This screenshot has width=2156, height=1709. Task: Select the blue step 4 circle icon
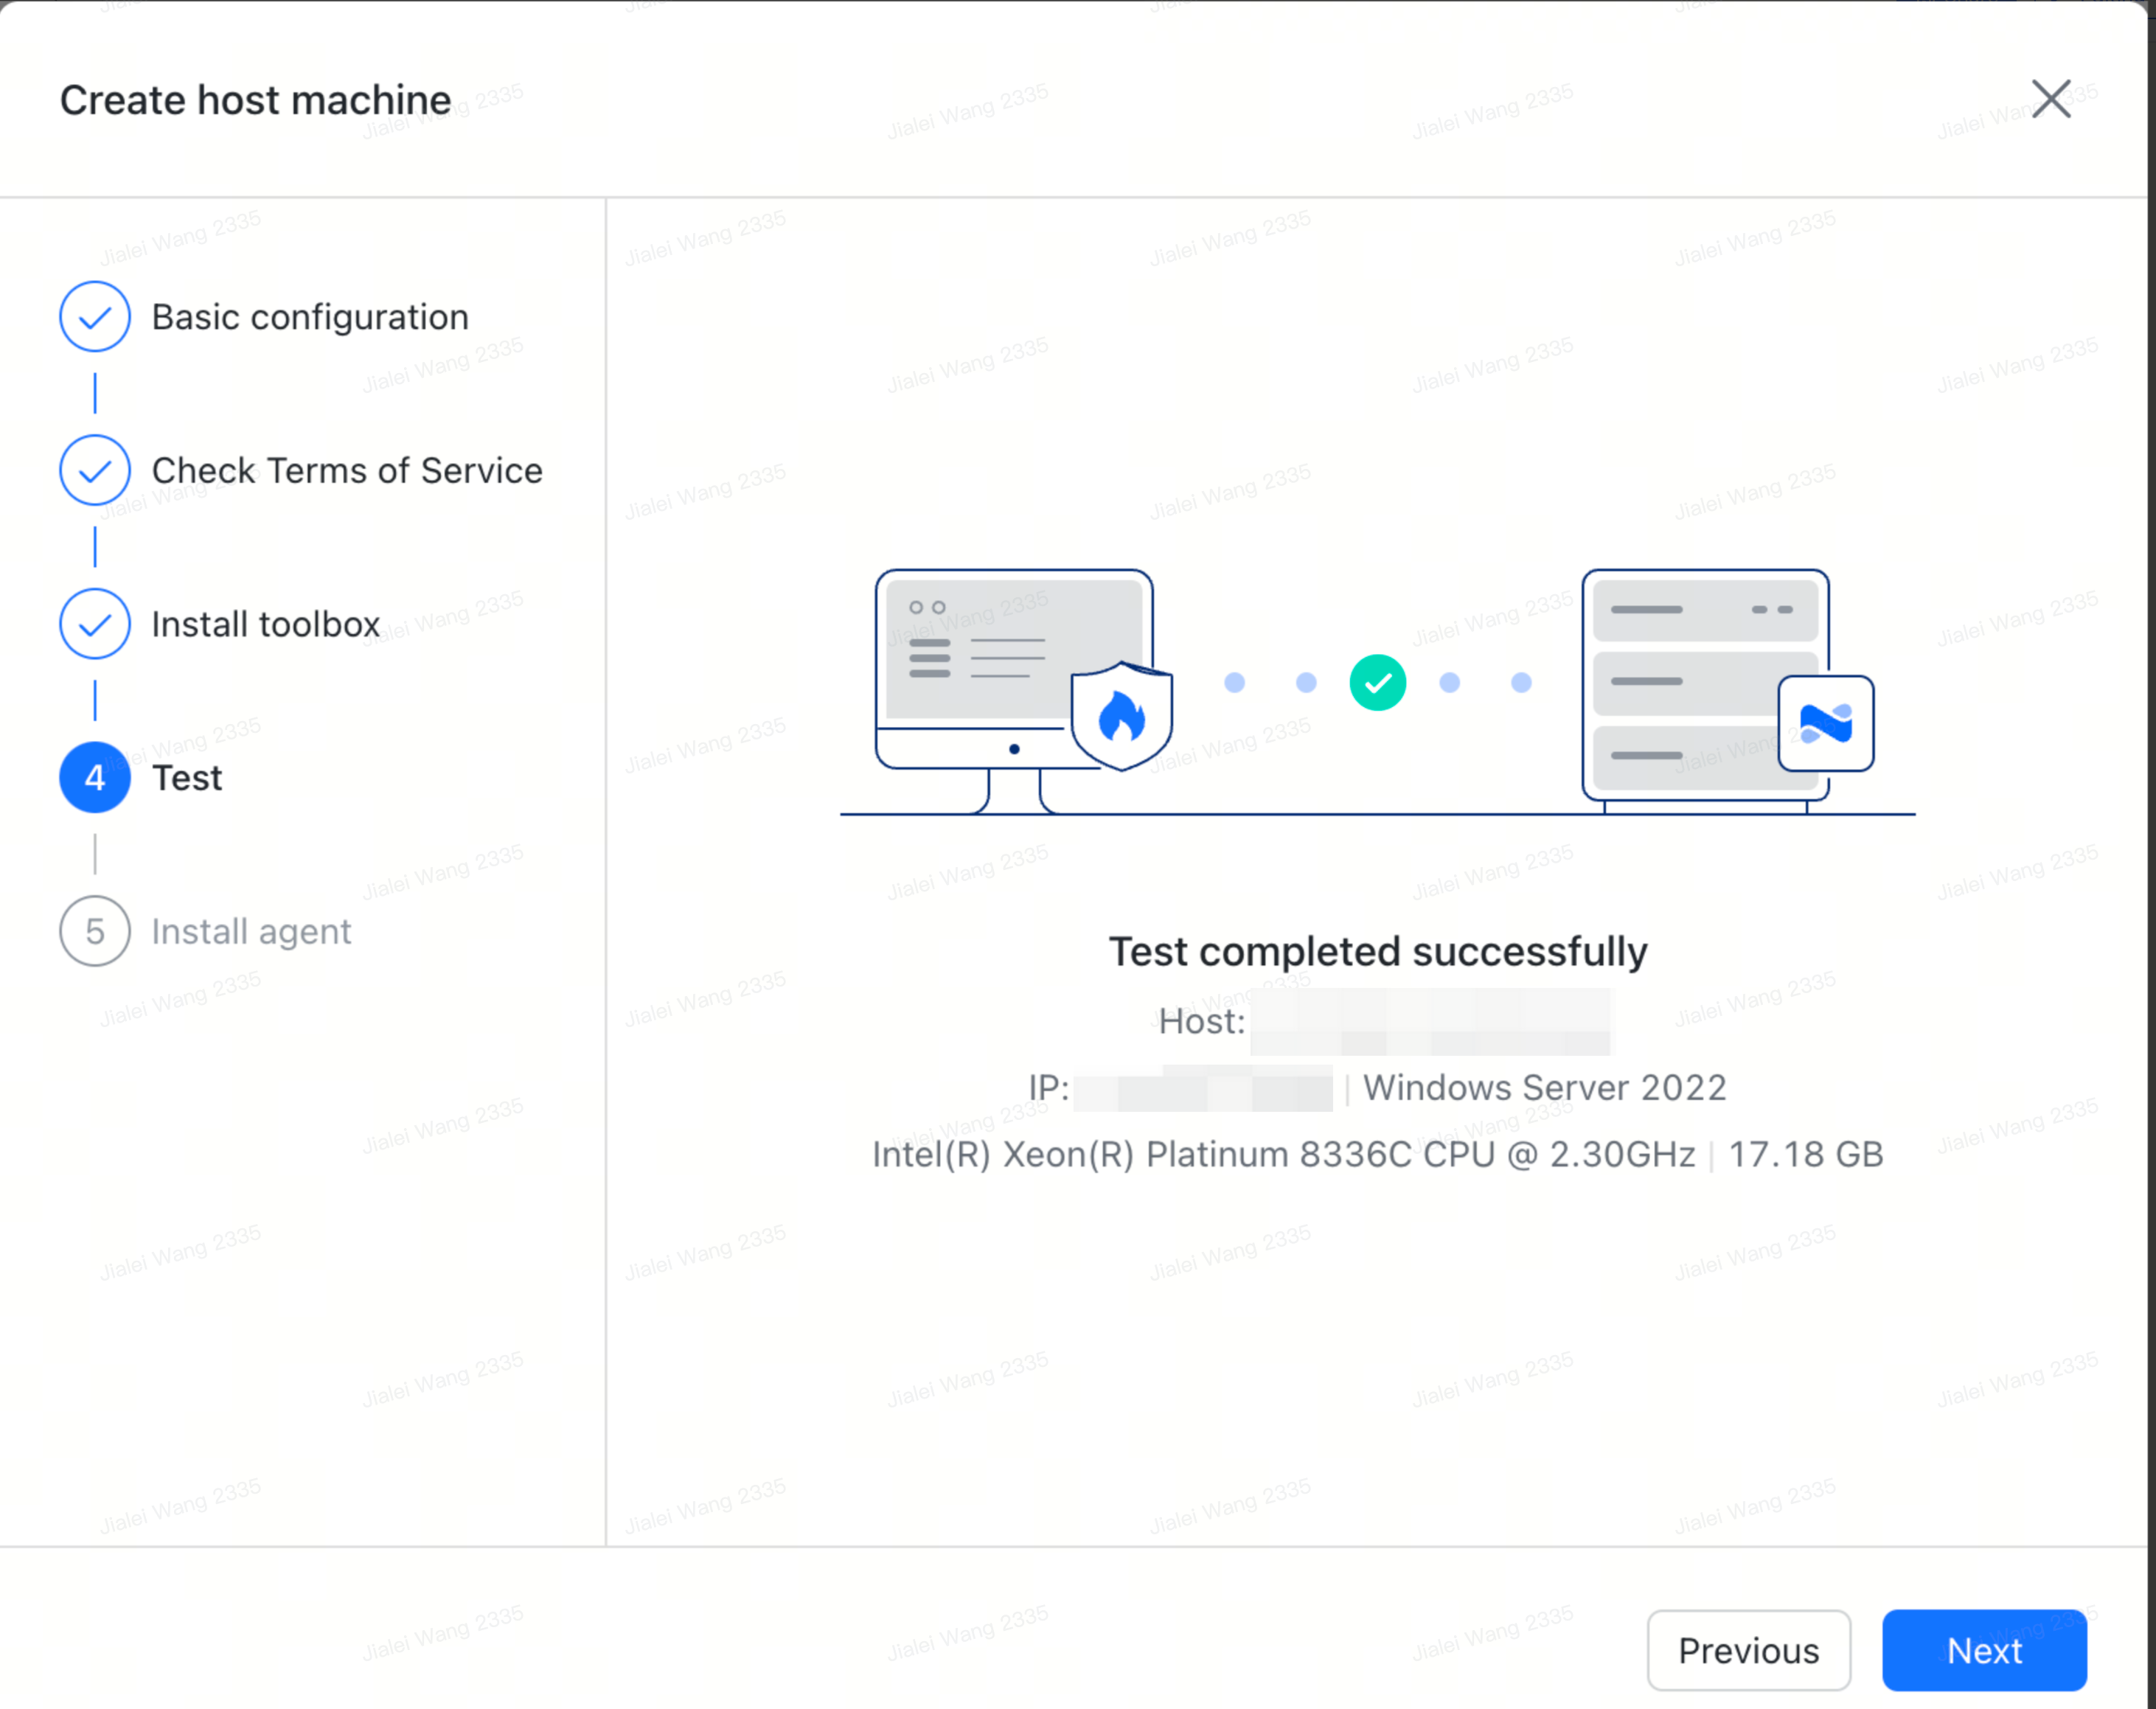(94, 777)
